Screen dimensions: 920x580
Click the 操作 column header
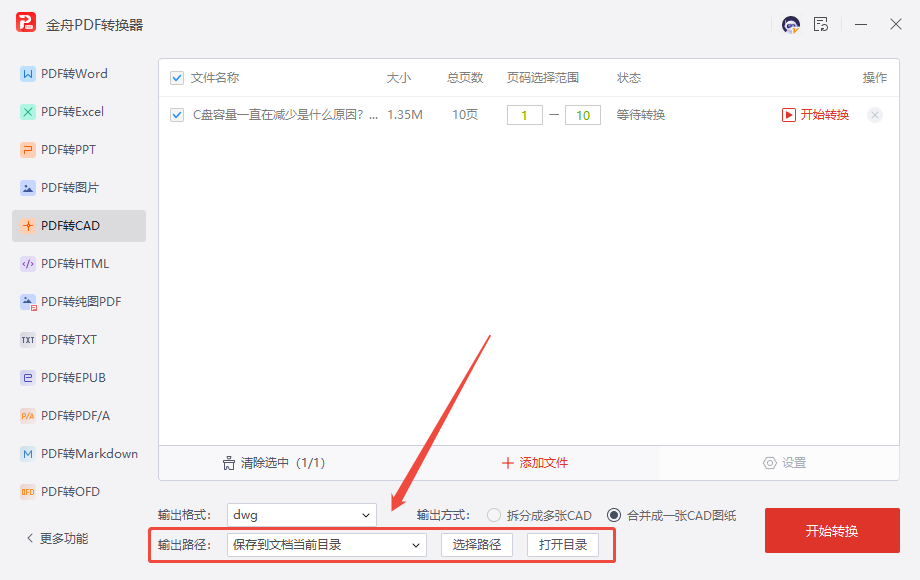tap(874, 78)
